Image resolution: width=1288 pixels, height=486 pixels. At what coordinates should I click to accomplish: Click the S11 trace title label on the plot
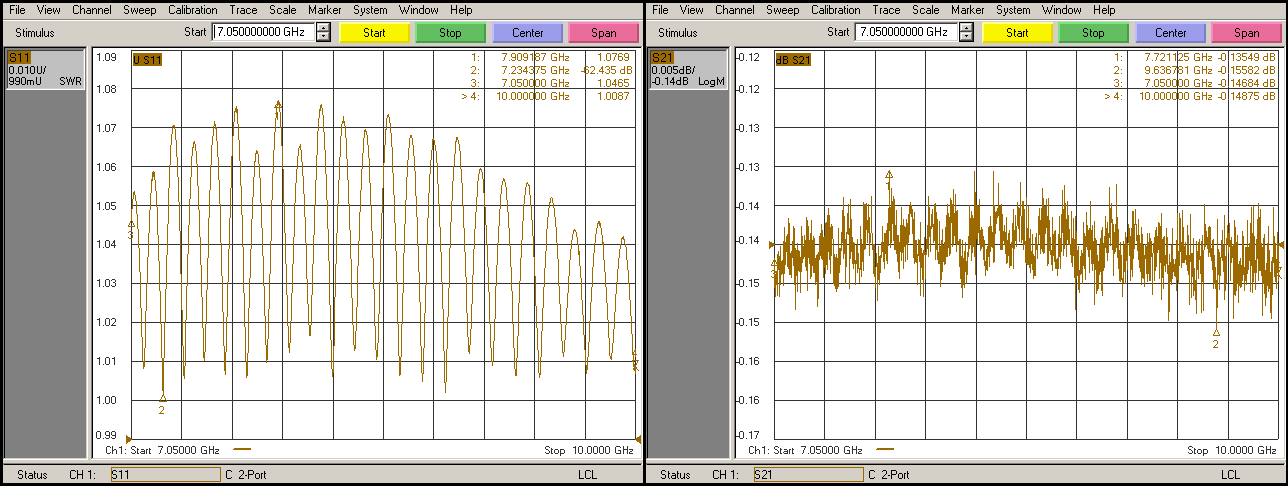click(147, 59)
